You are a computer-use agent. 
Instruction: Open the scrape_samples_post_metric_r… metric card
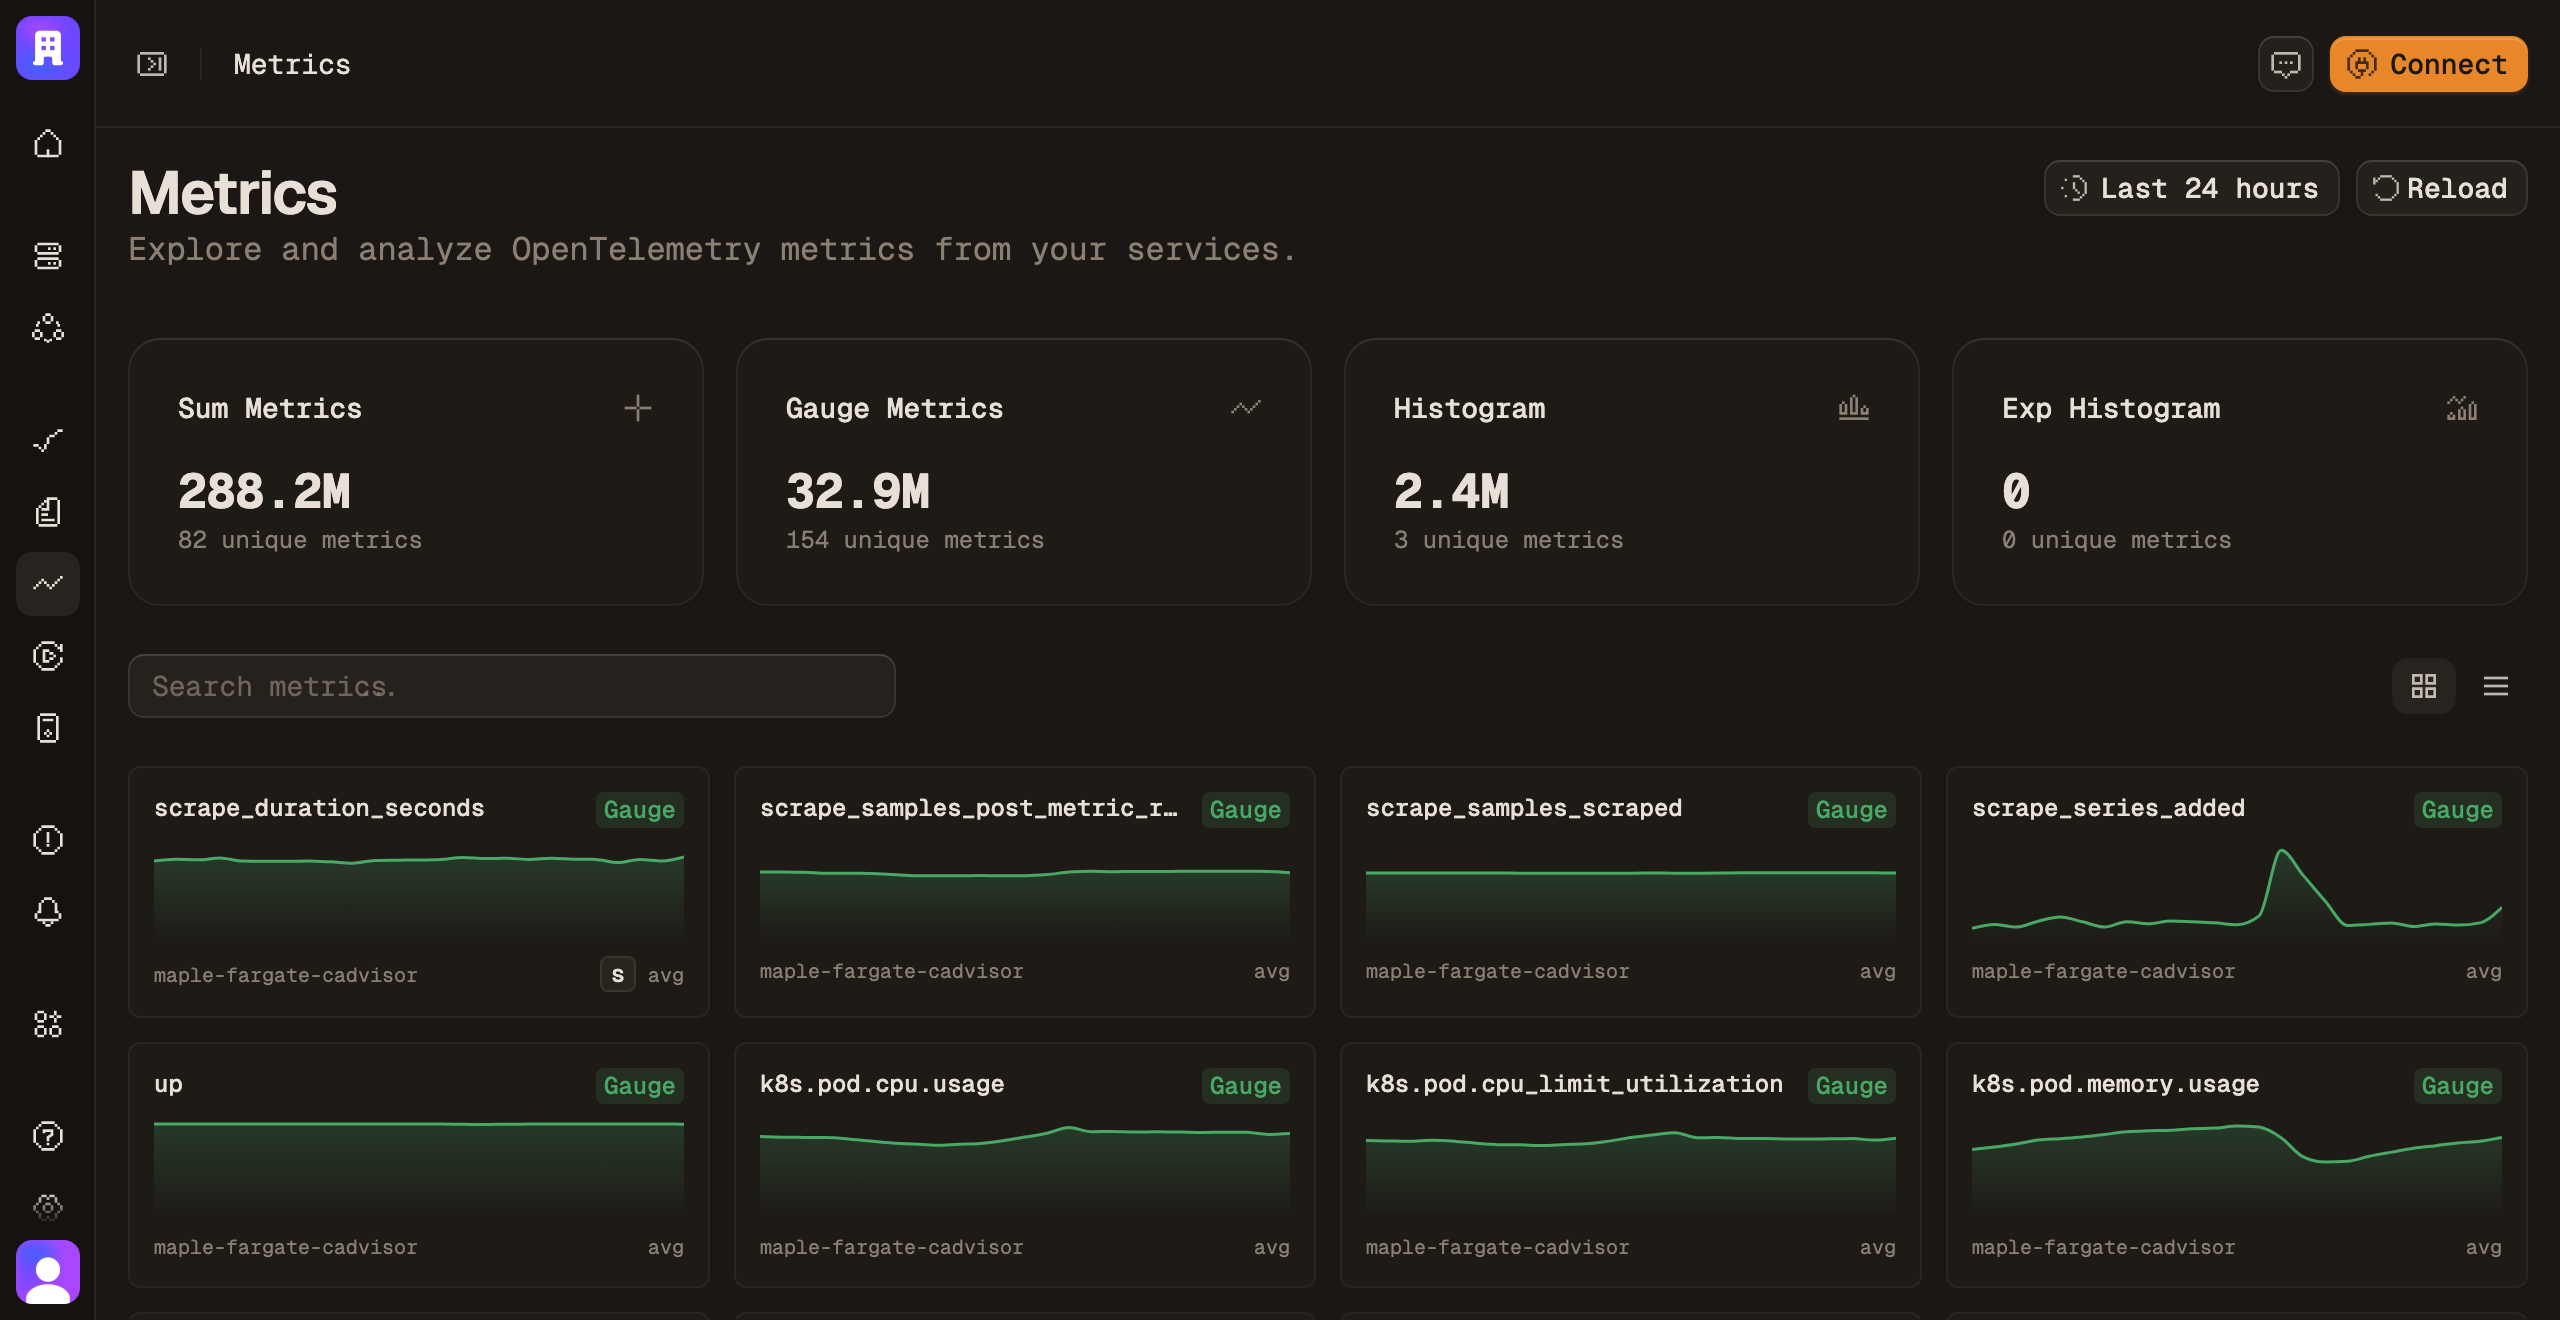click(1025, 892)
